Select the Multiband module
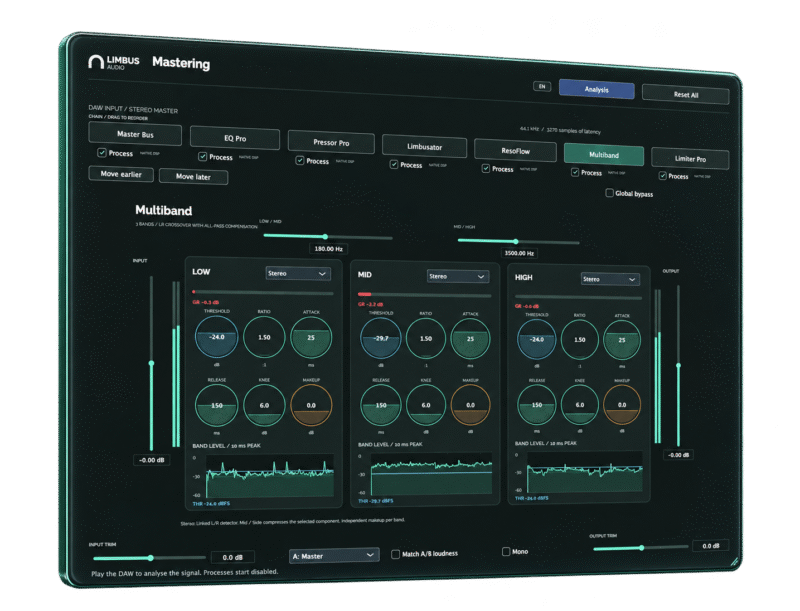This screenshot has height=611, width=800. (x=604, y=155)
